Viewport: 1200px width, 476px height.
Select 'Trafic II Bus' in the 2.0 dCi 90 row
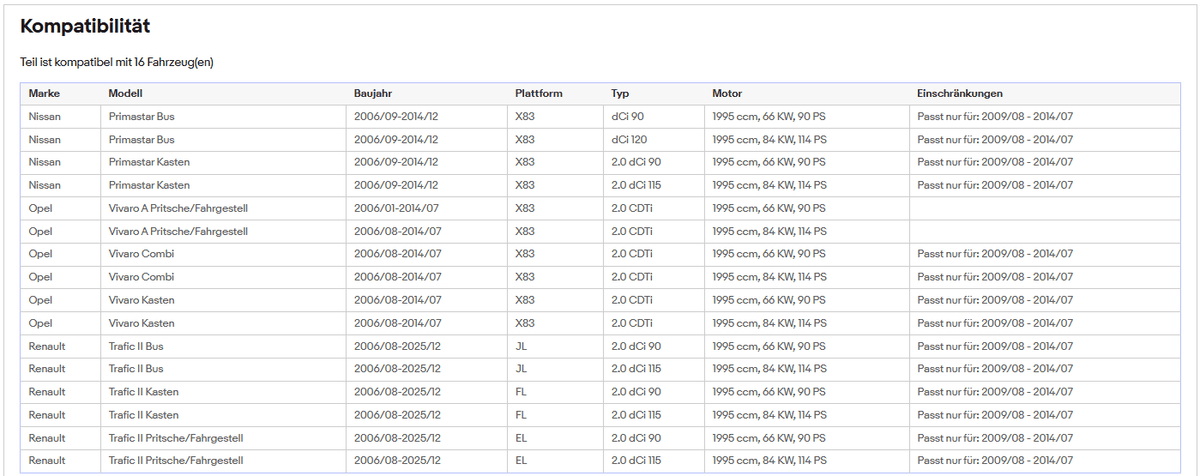point(136,346)
